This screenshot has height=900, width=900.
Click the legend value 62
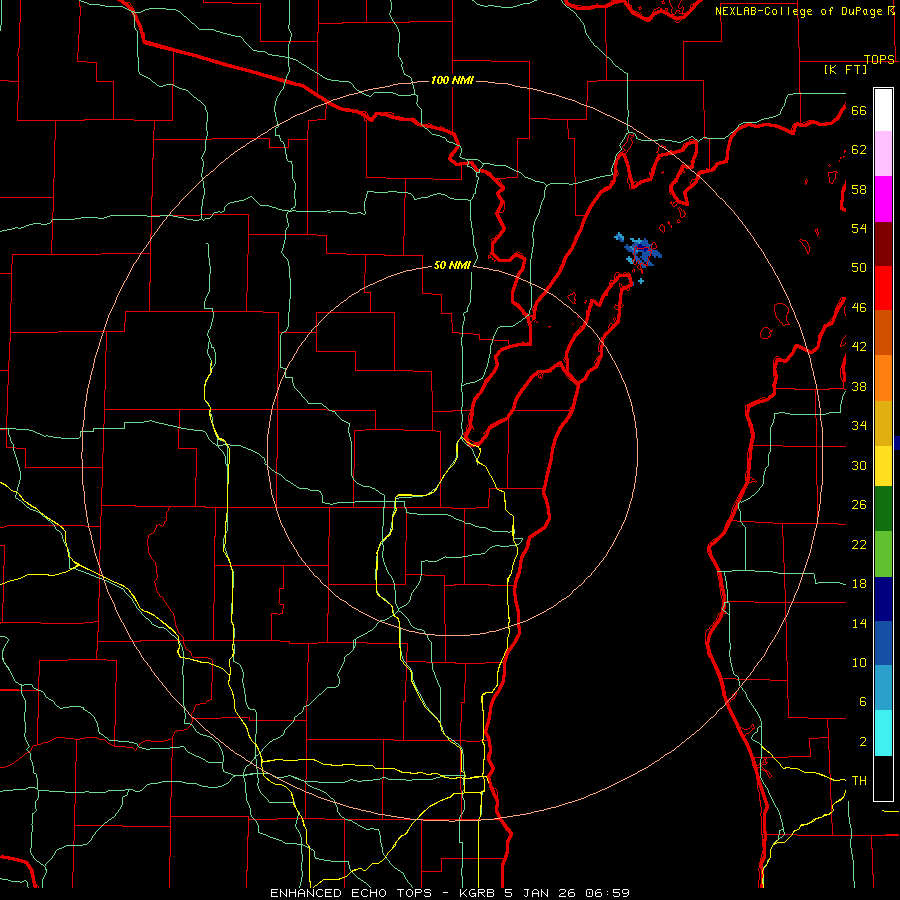click(859, 150)
